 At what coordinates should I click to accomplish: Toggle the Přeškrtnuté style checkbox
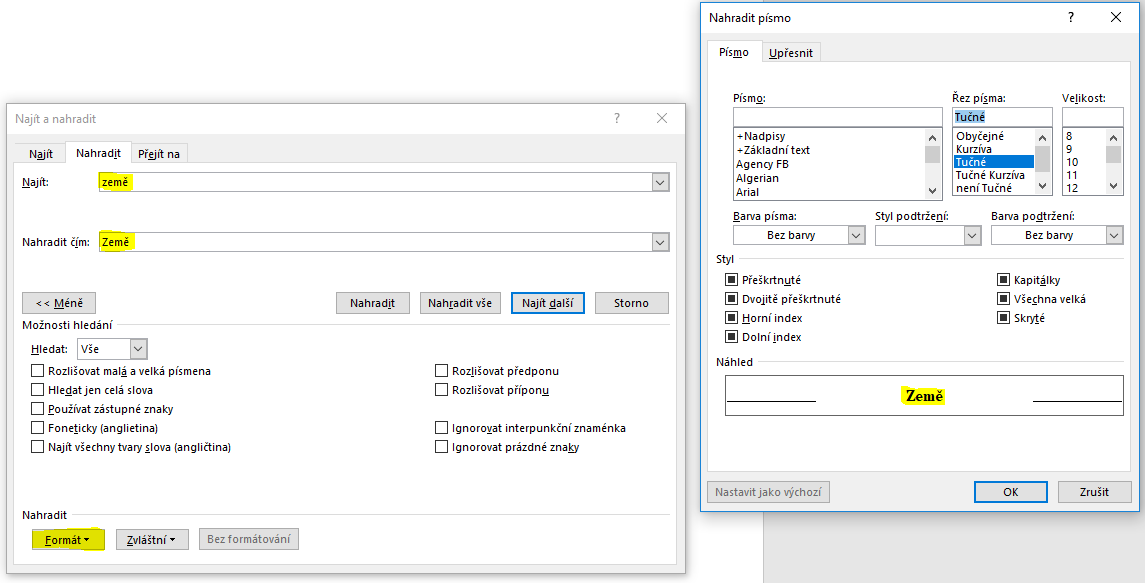click(x=732, y=280)
